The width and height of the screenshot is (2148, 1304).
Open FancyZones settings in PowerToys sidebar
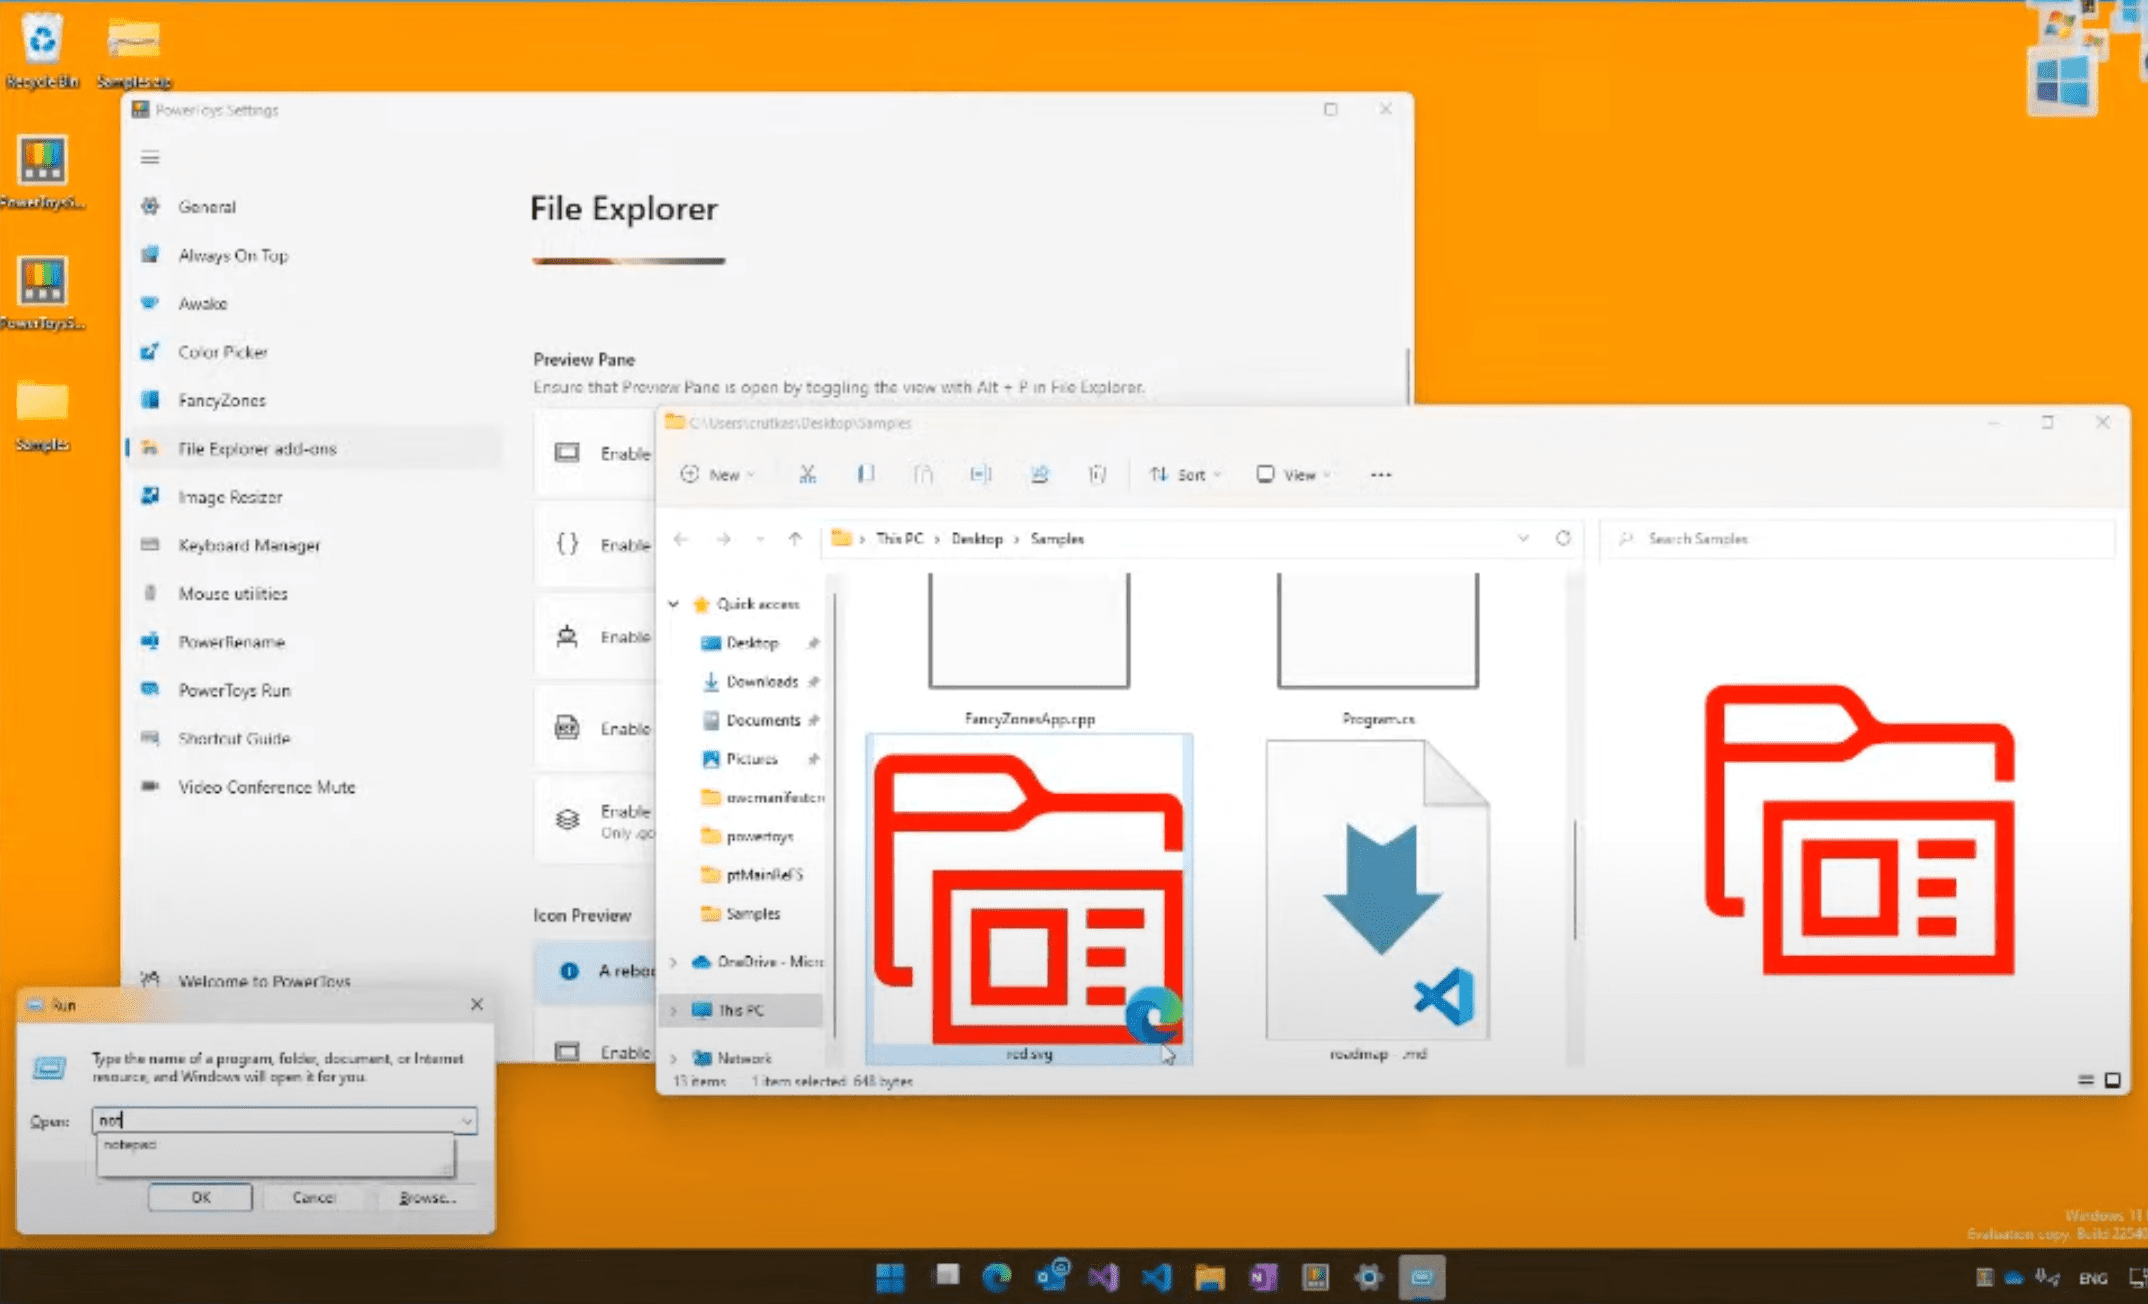click(x=221, y=399)
